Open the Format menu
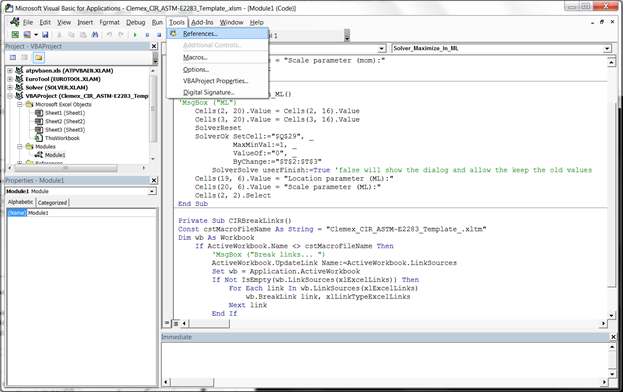The width and height of the screenshot is (623, 392). pyautogui.click(x=109, y=22)
